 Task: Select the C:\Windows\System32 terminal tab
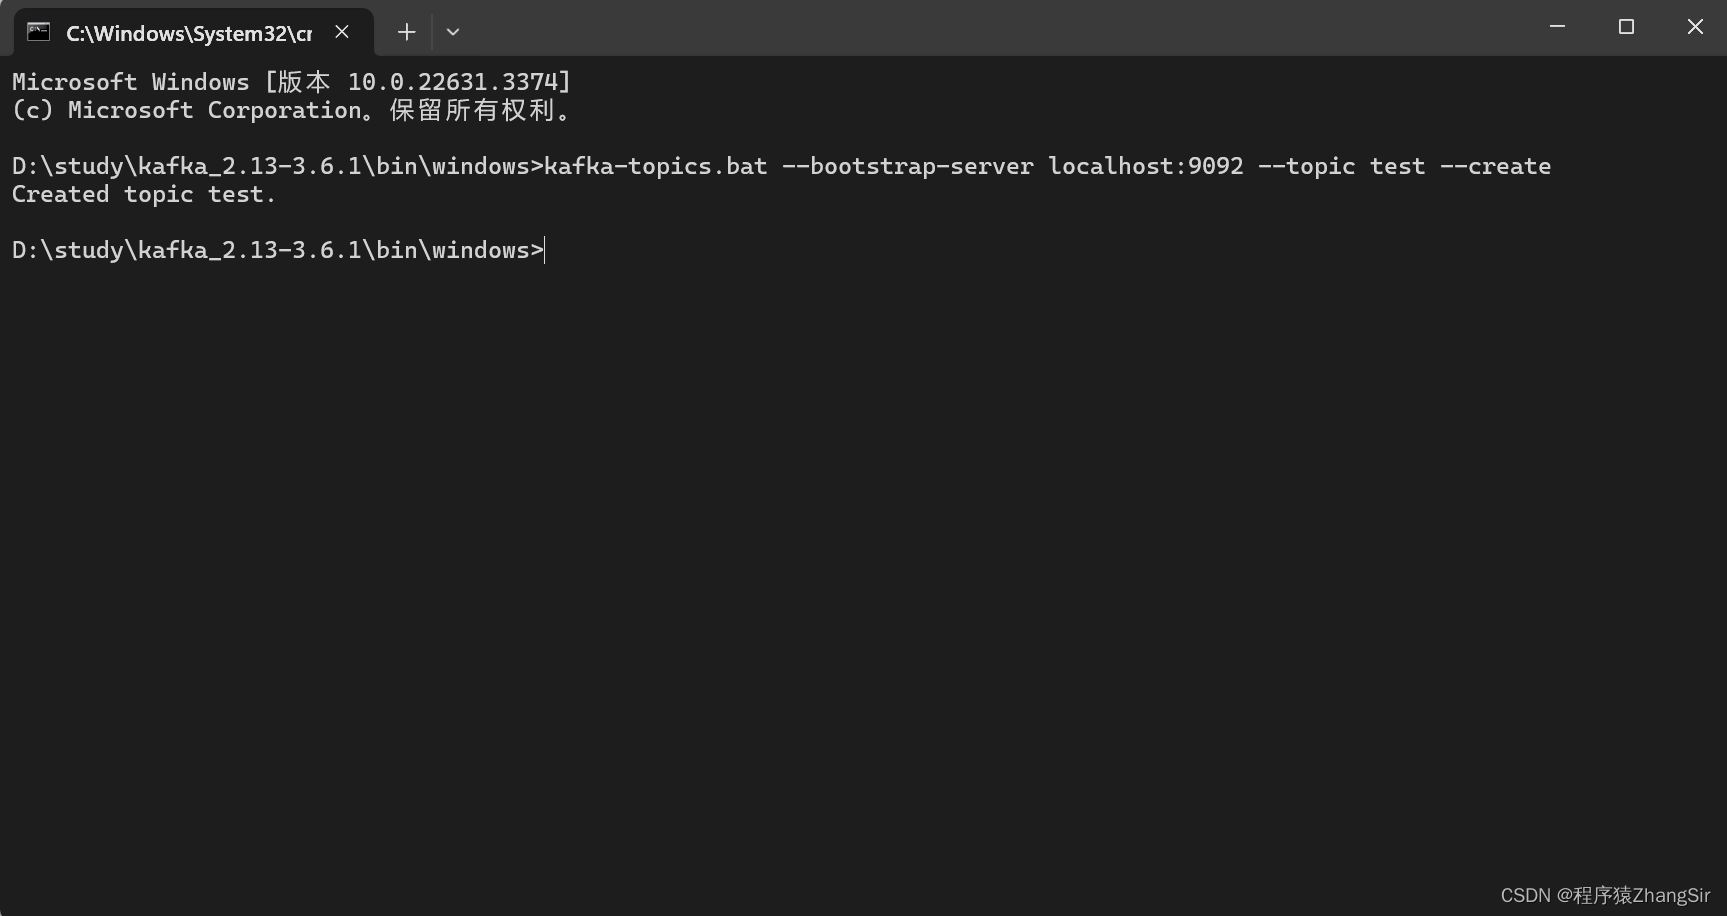(188, 33)
